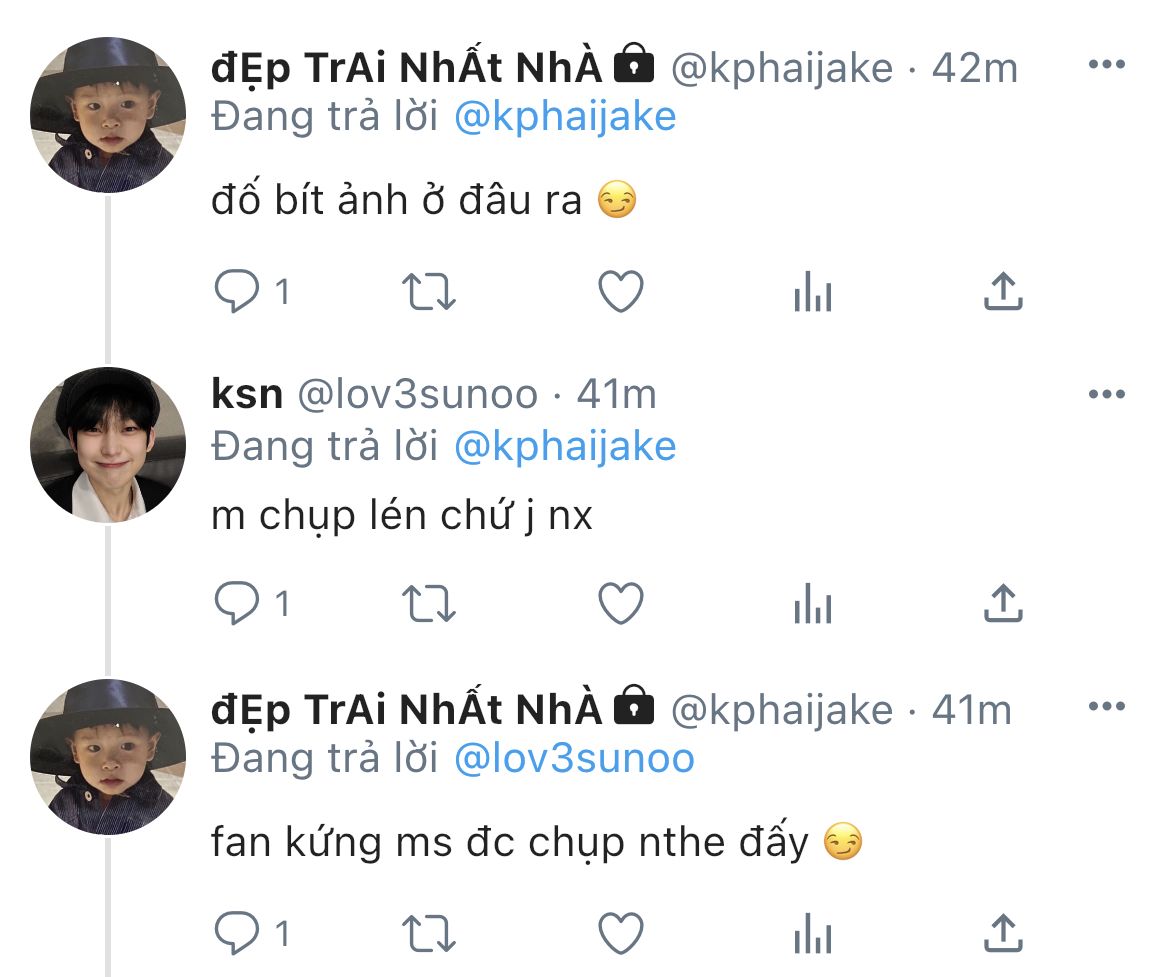Reply to ksn's tweet "m chụp lén chứ j nx"
1170x977 pixels.
pyautogui.click(x=237, y=602)
